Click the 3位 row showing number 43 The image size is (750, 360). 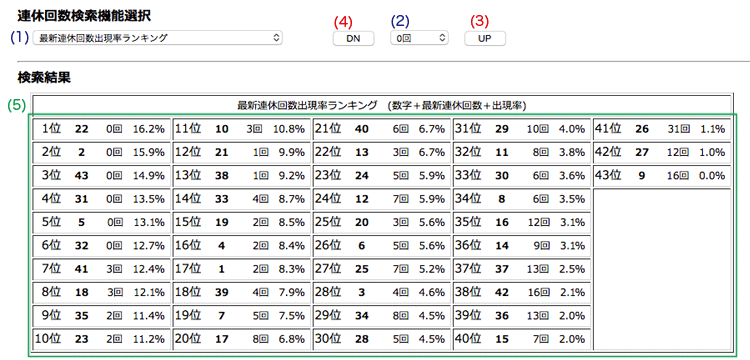pos(101,175)
